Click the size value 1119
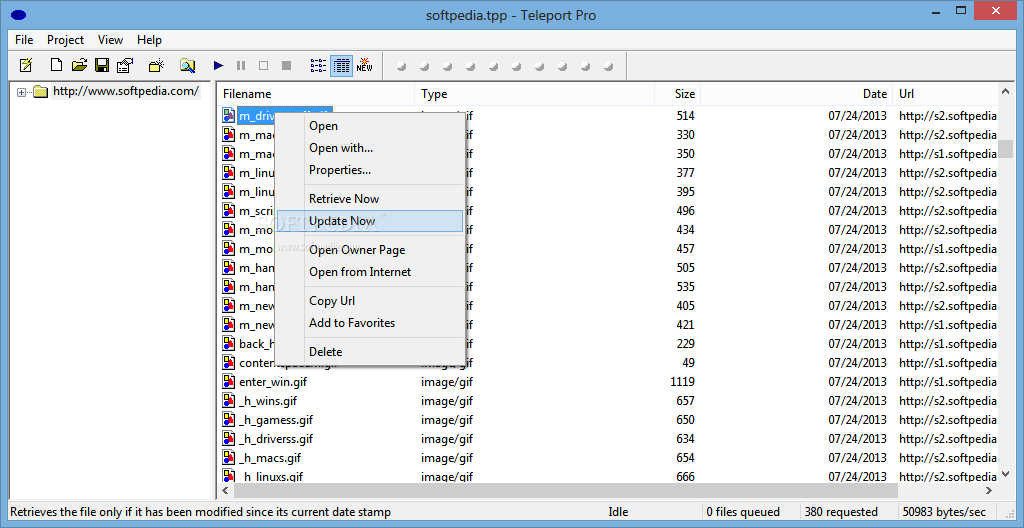Image resolution: width=1024 pixels, height=528 pixels. tap(682, 382)
